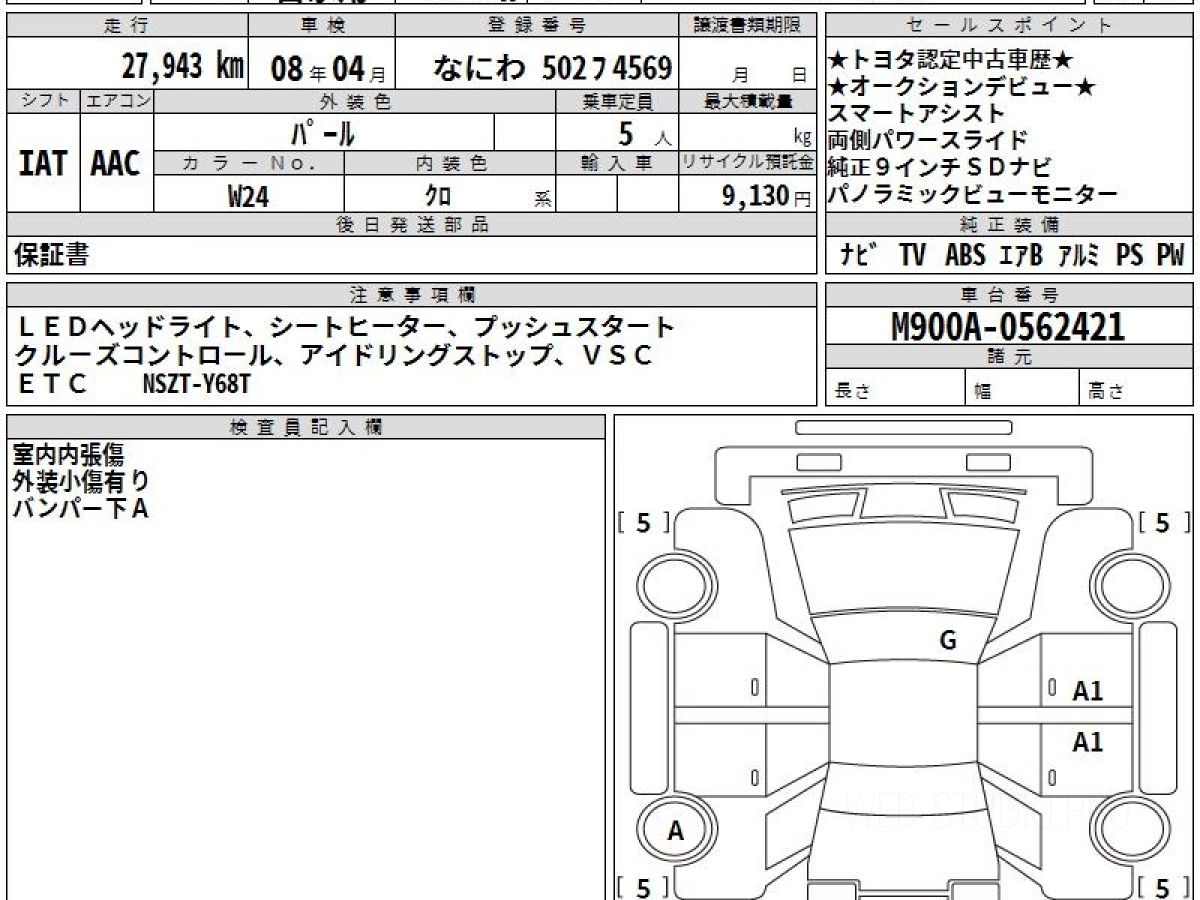Select chassis number M900A-0562421
This screenshot has height=900, width=1200.
pyautogui.click(x=1008, y=327)
